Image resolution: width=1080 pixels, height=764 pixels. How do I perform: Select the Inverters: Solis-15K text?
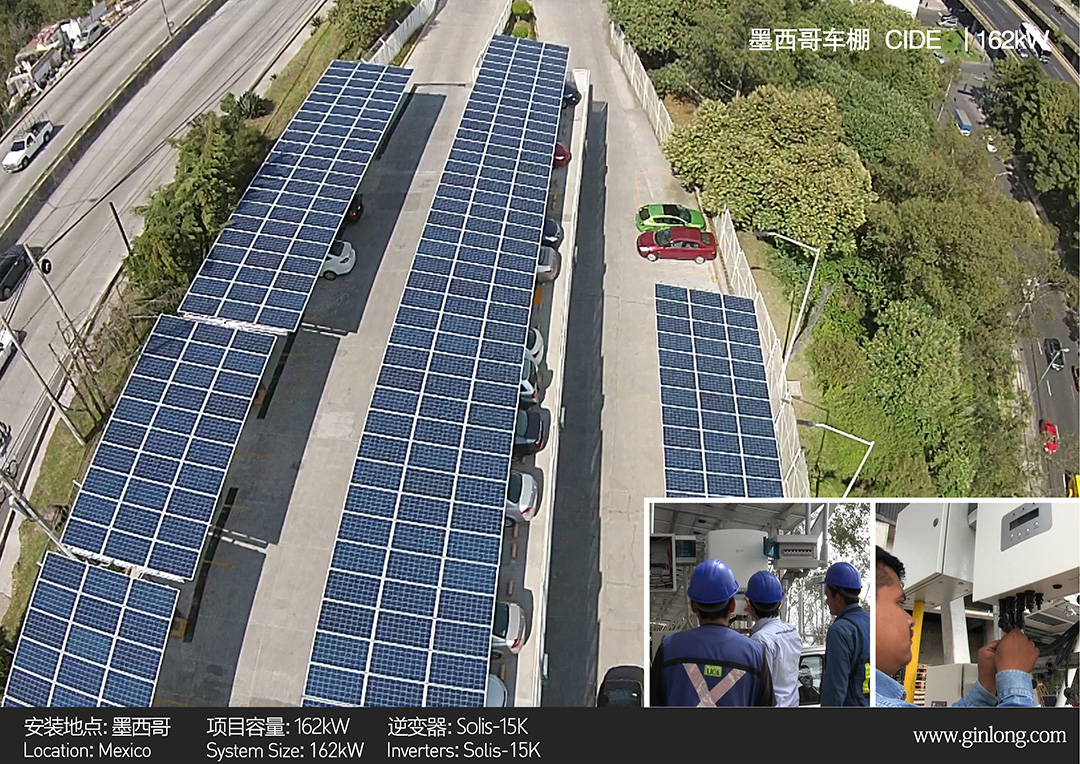pos(463,750)
